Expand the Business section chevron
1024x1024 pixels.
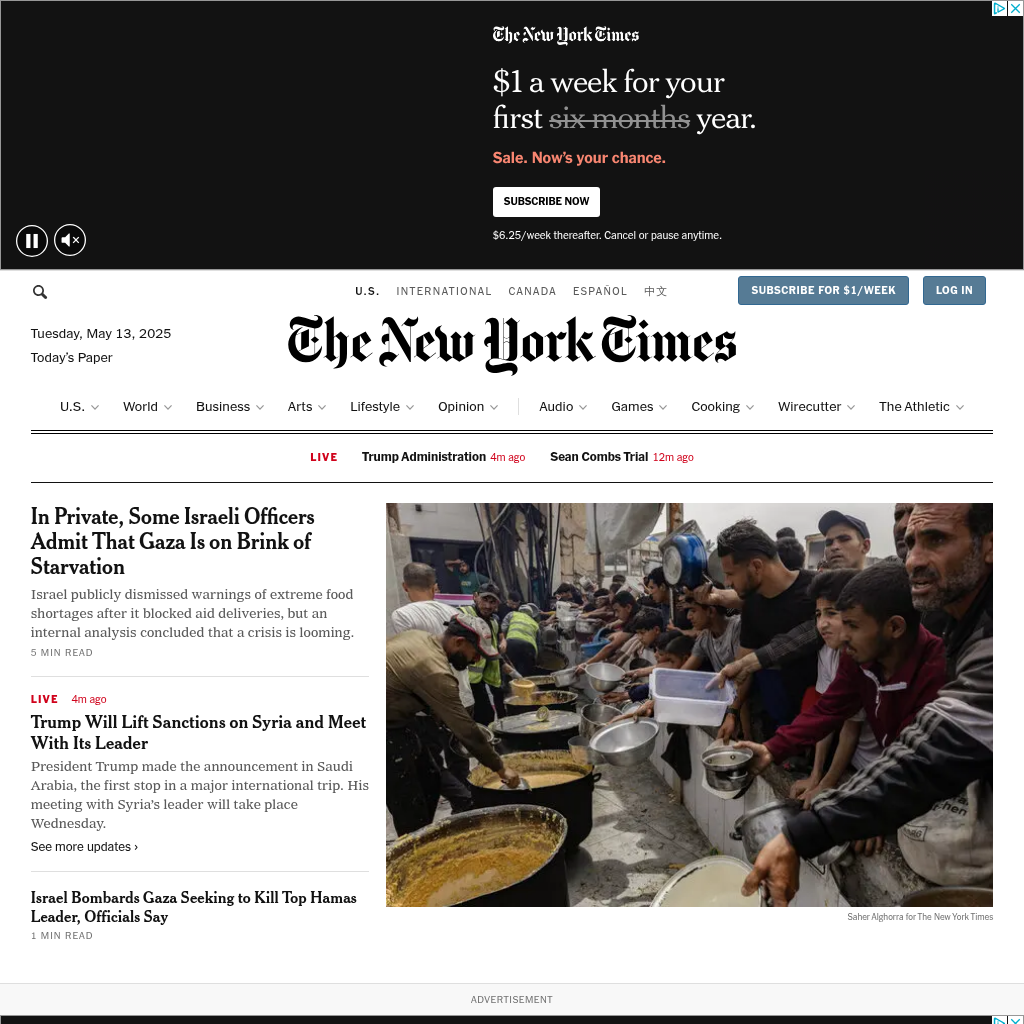point(260,407)
